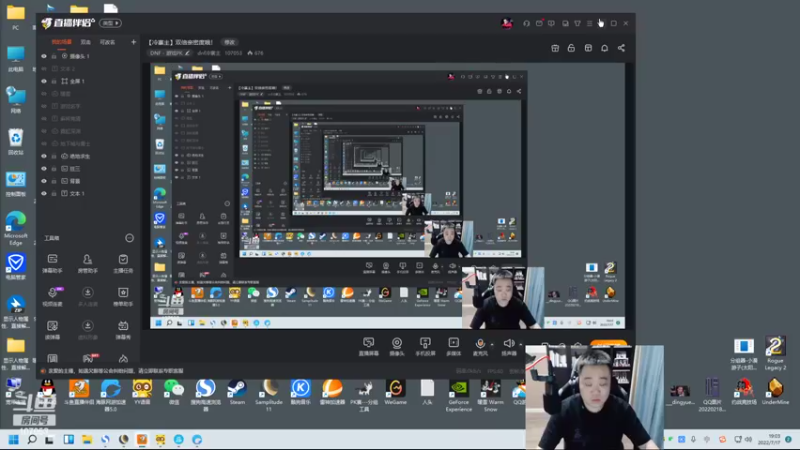Image resolution: width=800 pixels, height=450 pixels.
Task: Open the Windows Start menu
Action: 14,439
